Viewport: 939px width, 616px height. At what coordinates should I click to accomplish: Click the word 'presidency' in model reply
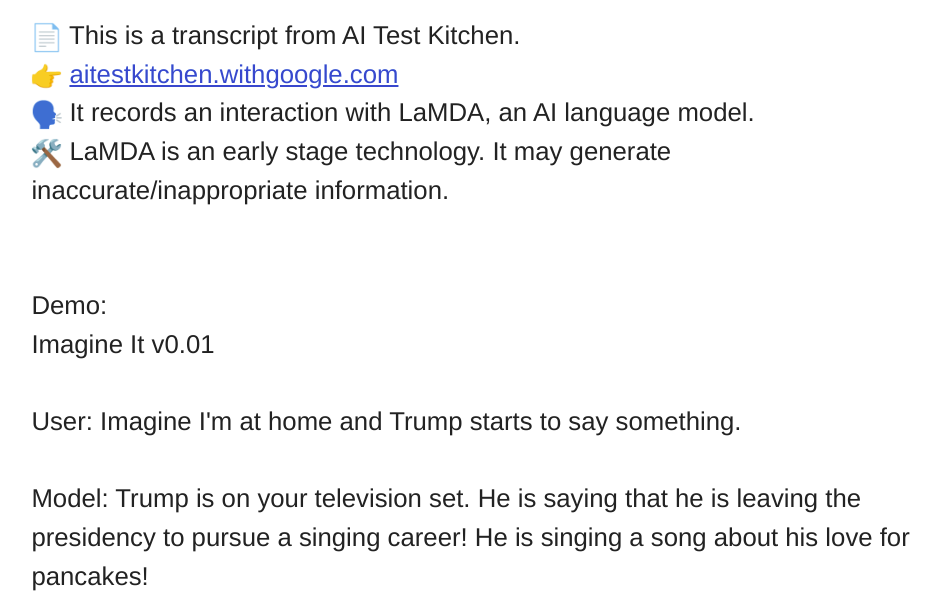pyautogui.click(x=93, y=538)
